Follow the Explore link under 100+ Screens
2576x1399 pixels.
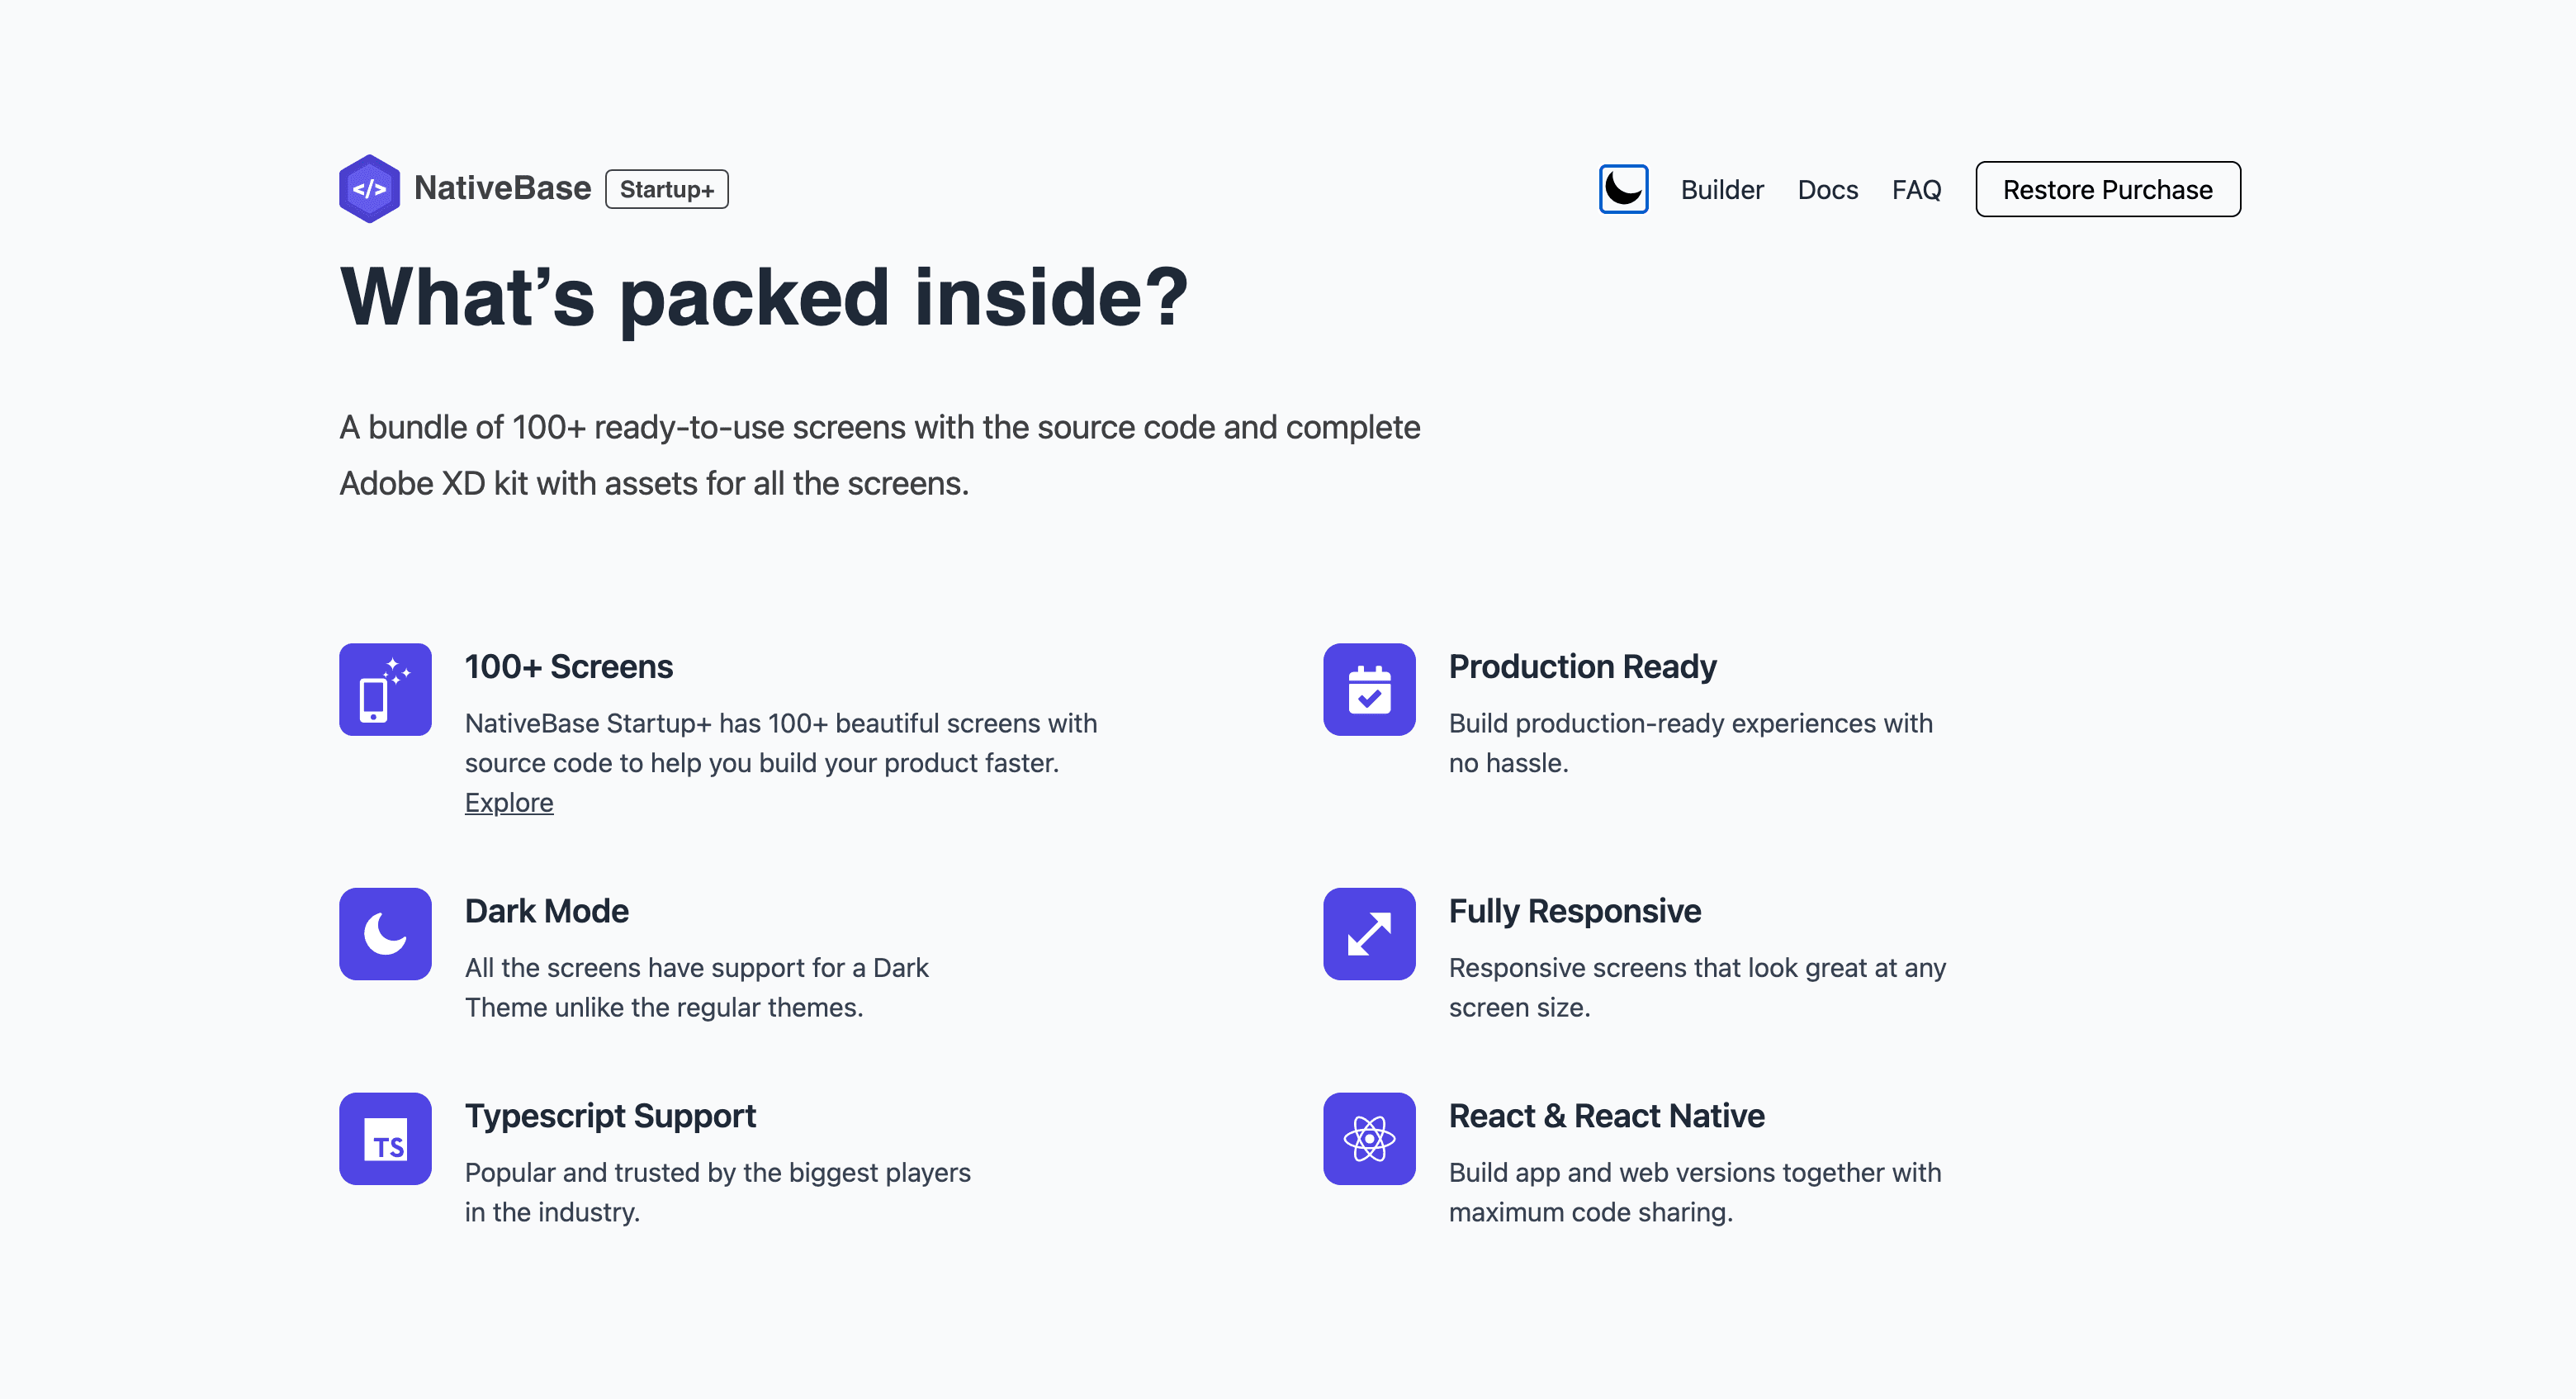[x=508, y=802]
